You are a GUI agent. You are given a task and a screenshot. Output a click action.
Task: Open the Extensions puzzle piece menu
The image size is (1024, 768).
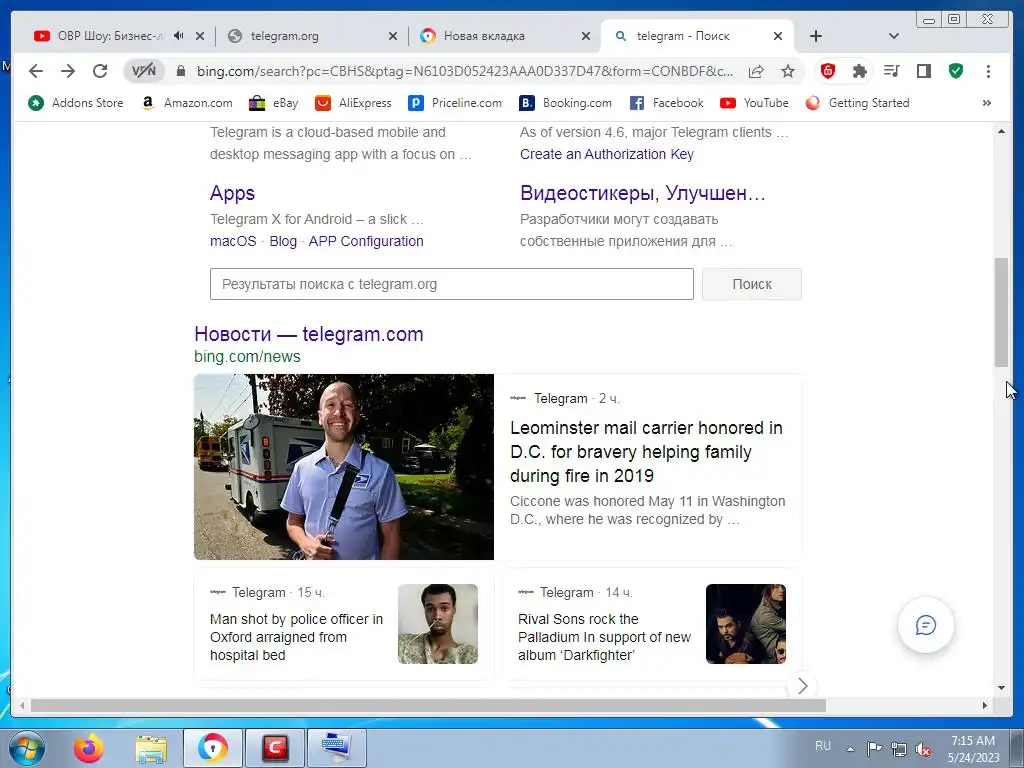[x=859, y=71]
